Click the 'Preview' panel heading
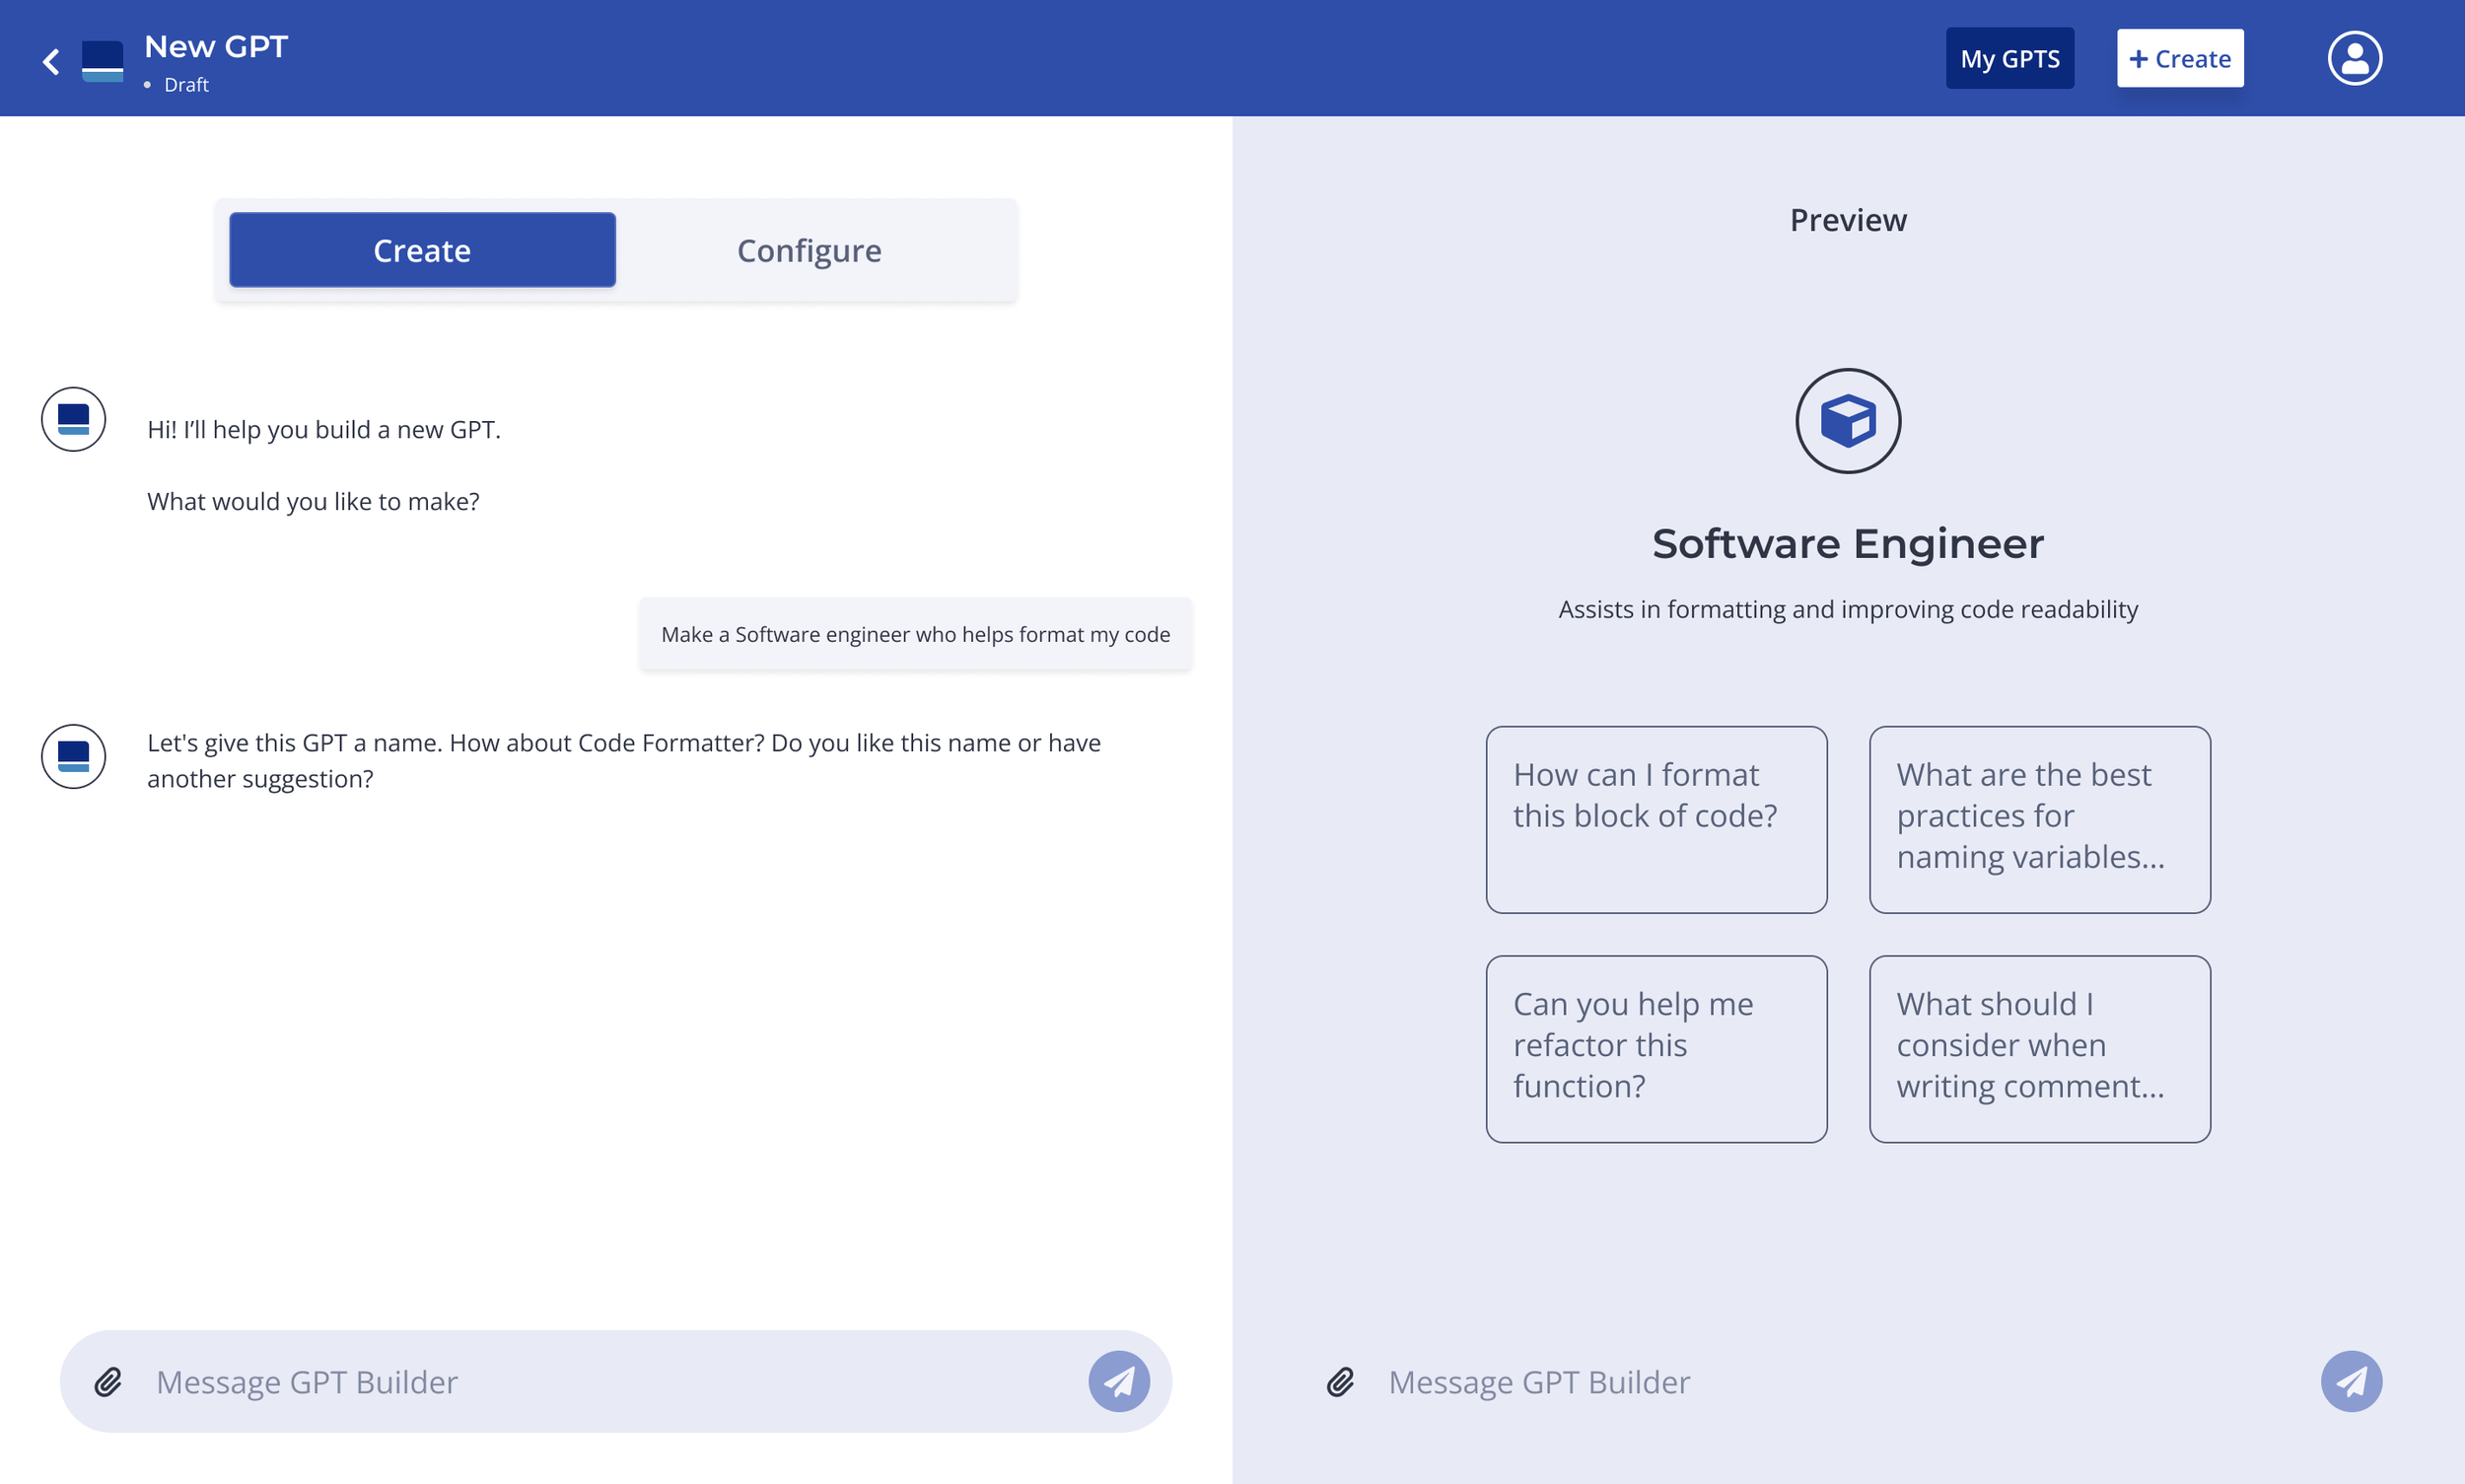This screenshot has height=1484, width=2465. [1848, 220]
